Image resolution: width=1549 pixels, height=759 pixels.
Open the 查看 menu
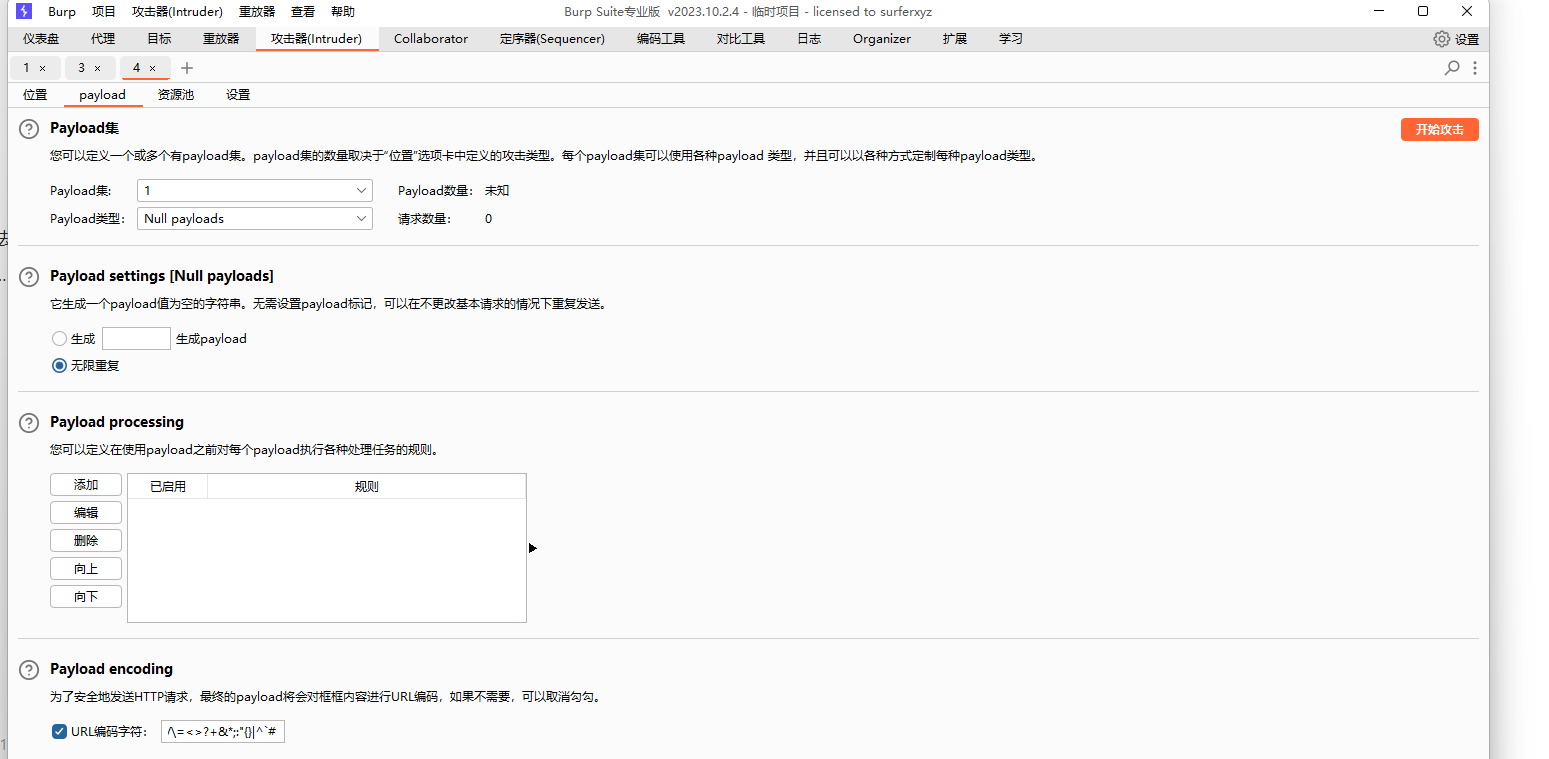point(303,12)
